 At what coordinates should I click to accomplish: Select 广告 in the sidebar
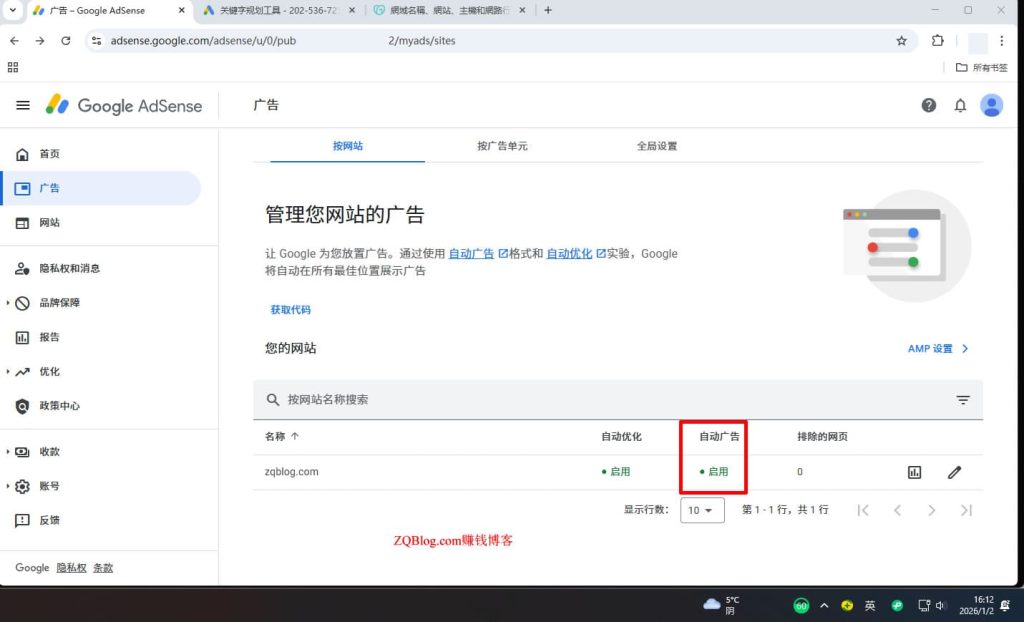101,188
